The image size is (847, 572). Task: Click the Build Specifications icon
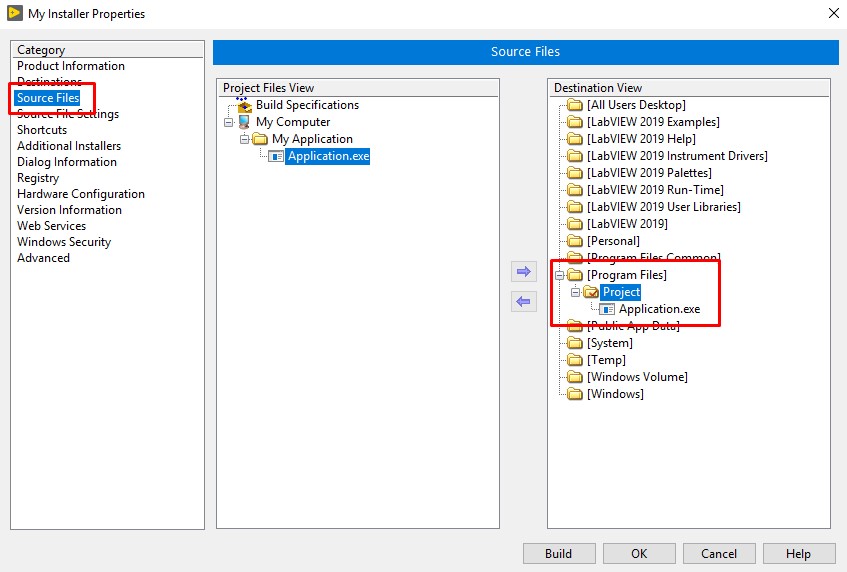point(245,105)
